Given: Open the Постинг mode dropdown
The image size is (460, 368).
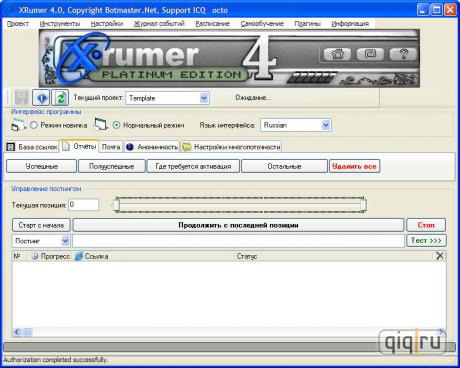Looking at the screenshot, I should click(65, 241).
